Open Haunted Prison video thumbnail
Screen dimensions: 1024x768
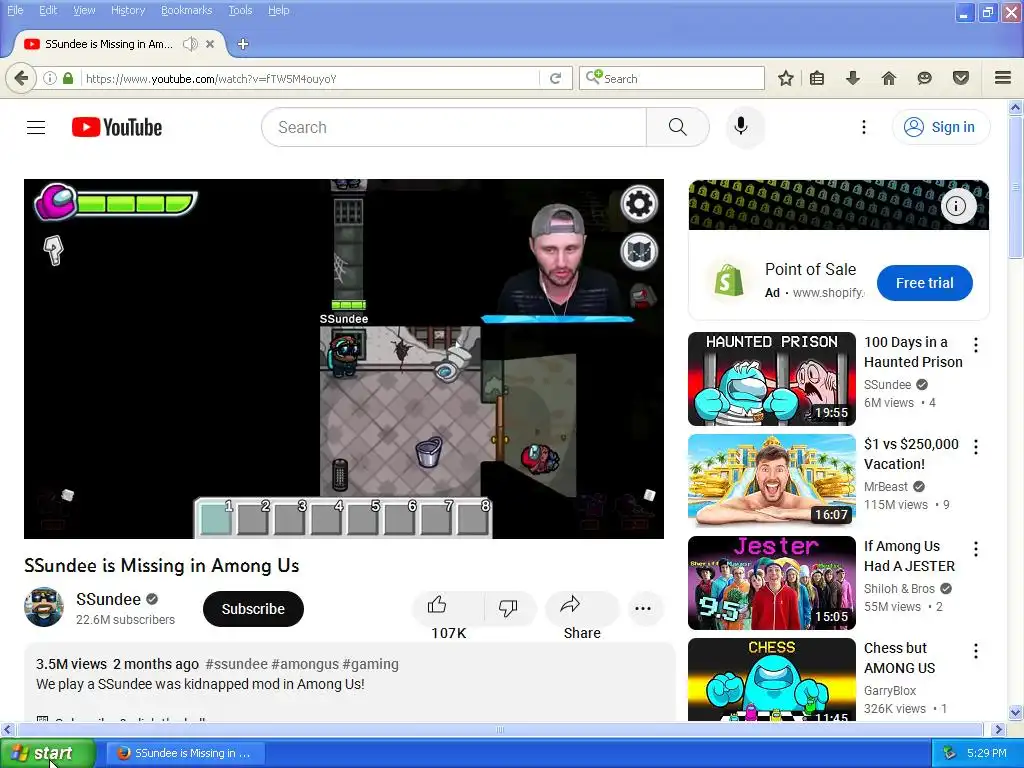772,379
